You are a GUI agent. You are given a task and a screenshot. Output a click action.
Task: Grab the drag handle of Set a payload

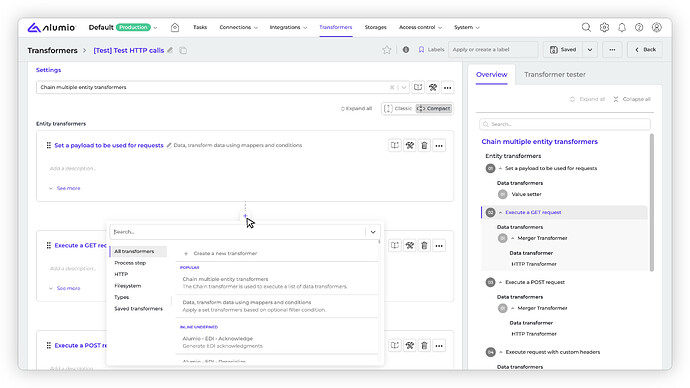48,145
